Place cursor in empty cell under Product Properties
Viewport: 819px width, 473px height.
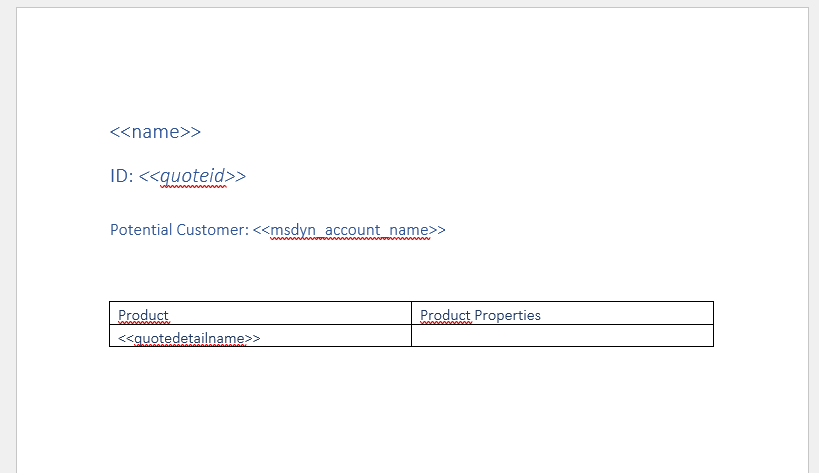tap(563, 336)
